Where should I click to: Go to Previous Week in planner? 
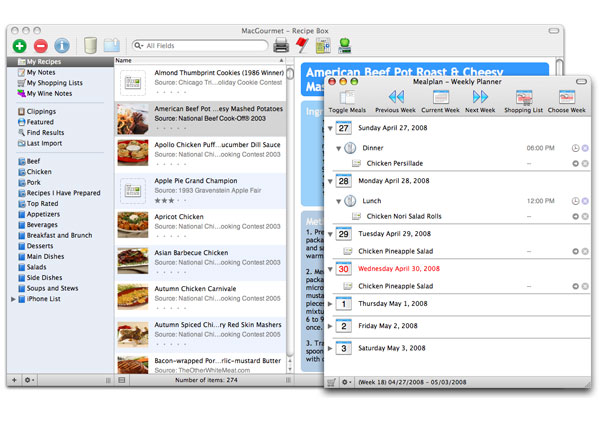pyautogui.click(x=395, y=102)
